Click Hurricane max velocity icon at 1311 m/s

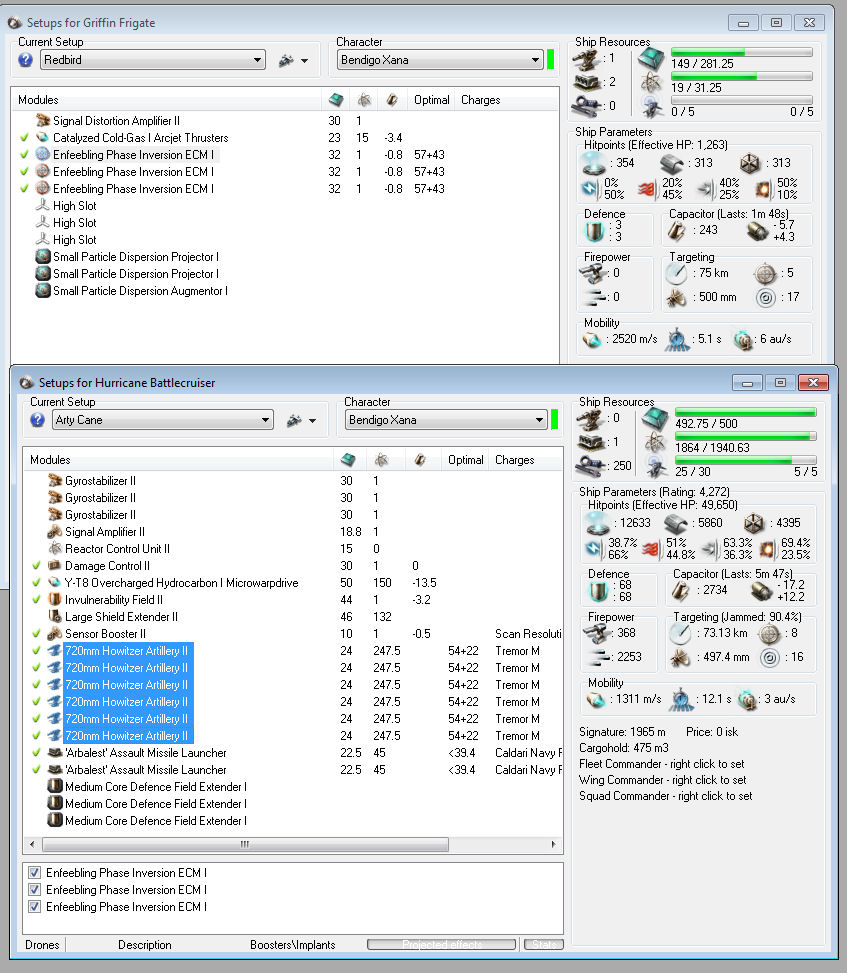point(596,699)
